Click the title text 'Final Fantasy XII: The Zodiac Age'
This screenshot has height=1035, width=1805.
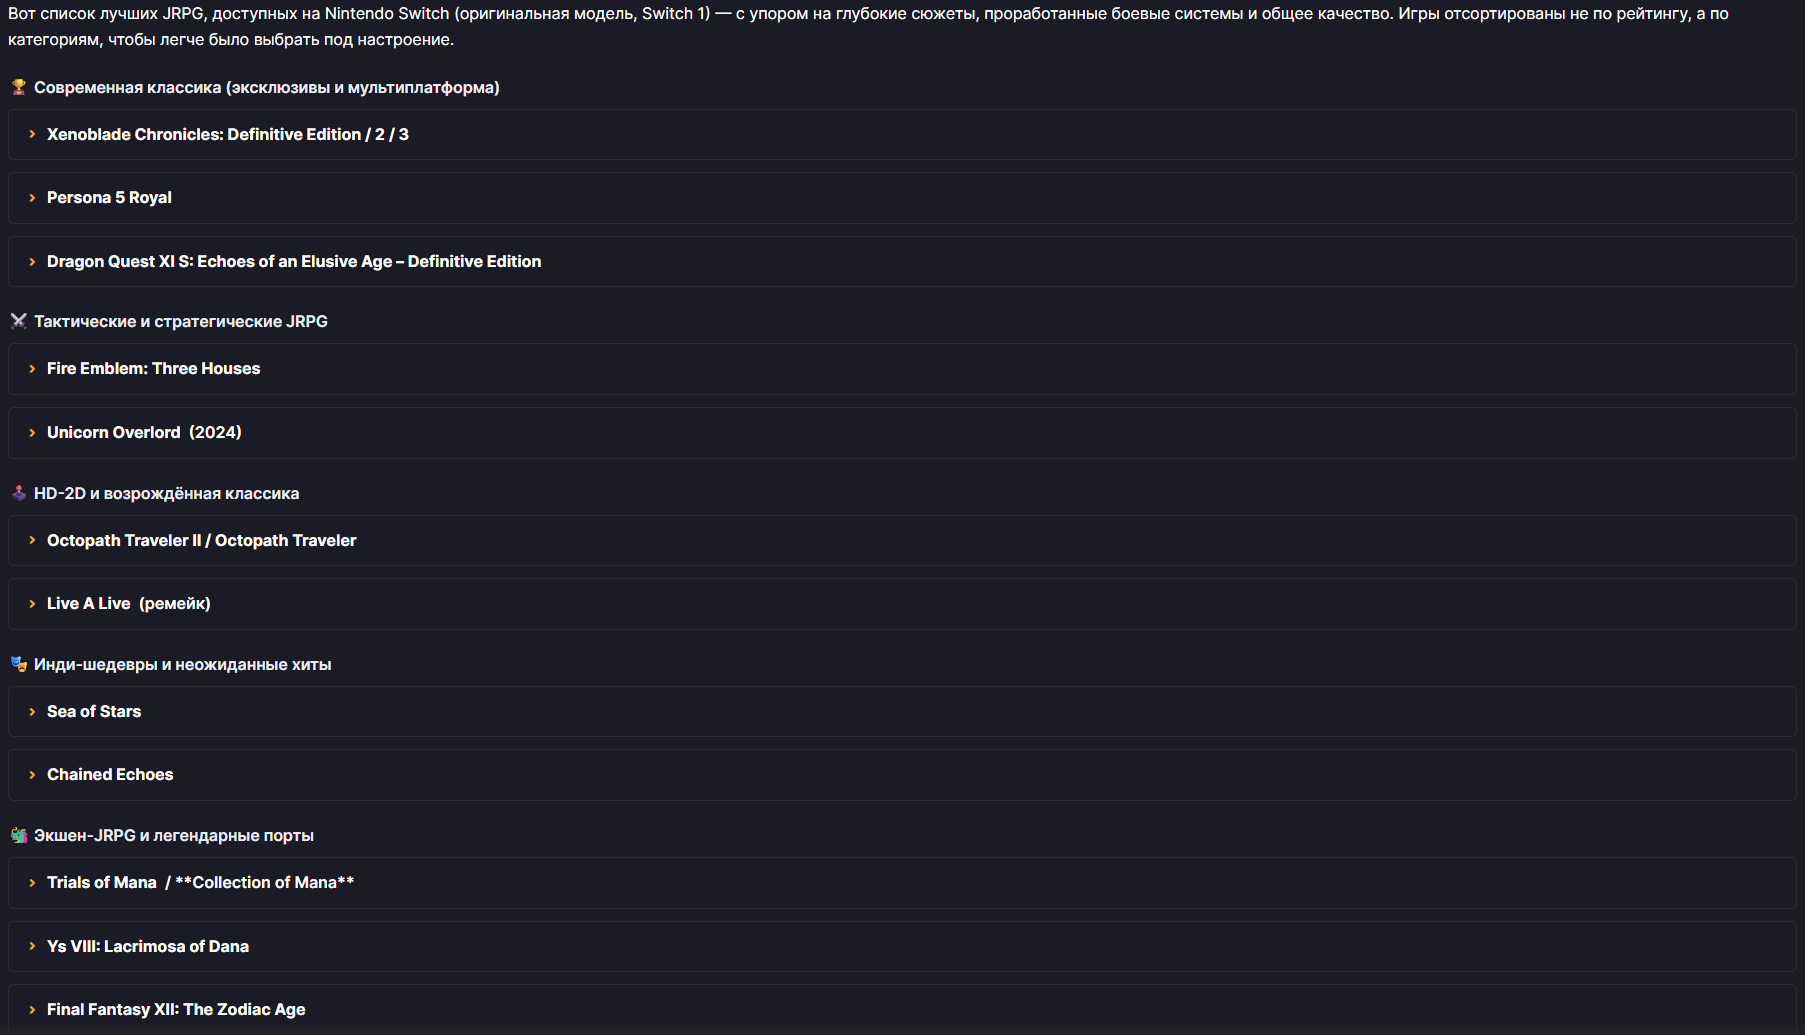coord(176,1009)
